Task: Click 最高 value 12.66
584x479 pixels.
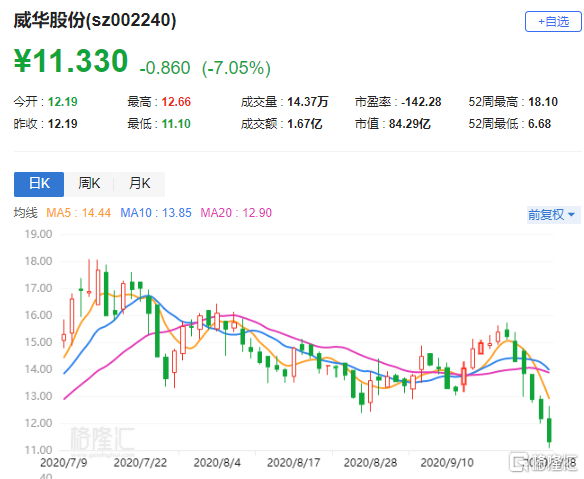Action: point(176,102)
